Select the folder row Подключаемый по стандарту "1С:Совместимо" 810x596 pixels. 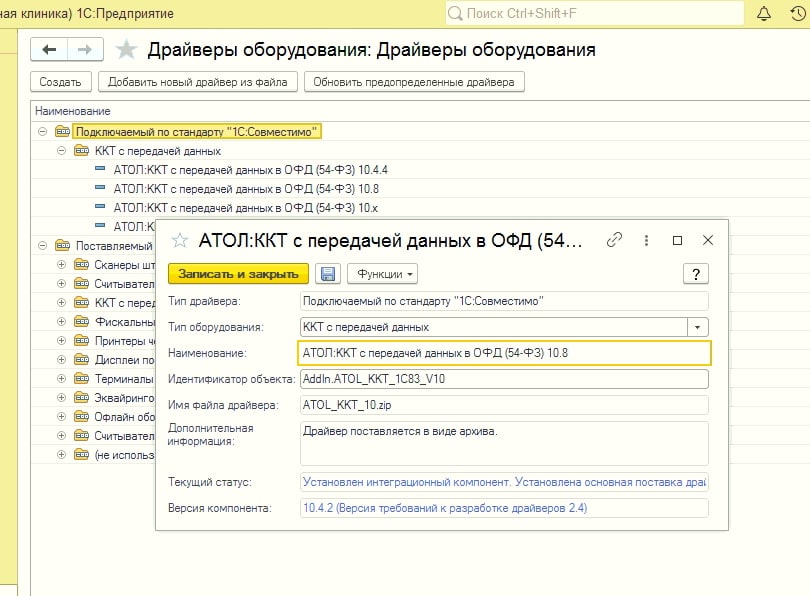[196, 132]
